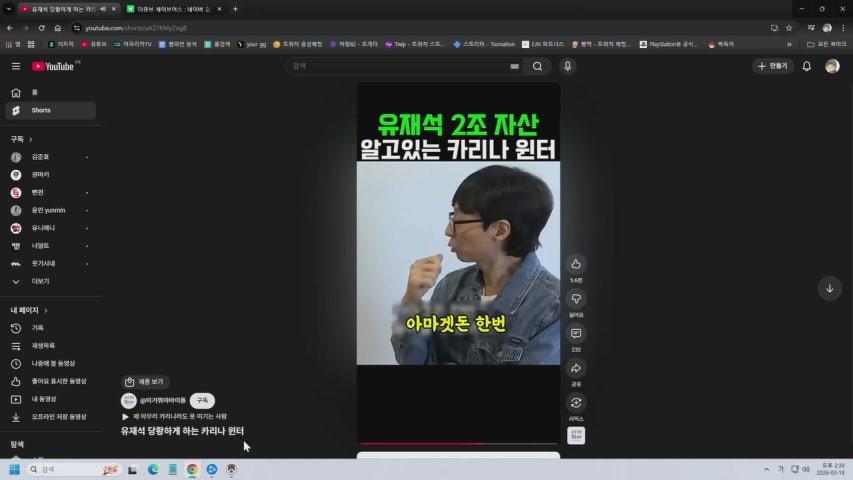This screenshot has width=853, height=480.
Task: Open Chrome media control icon
Action: 811,28
